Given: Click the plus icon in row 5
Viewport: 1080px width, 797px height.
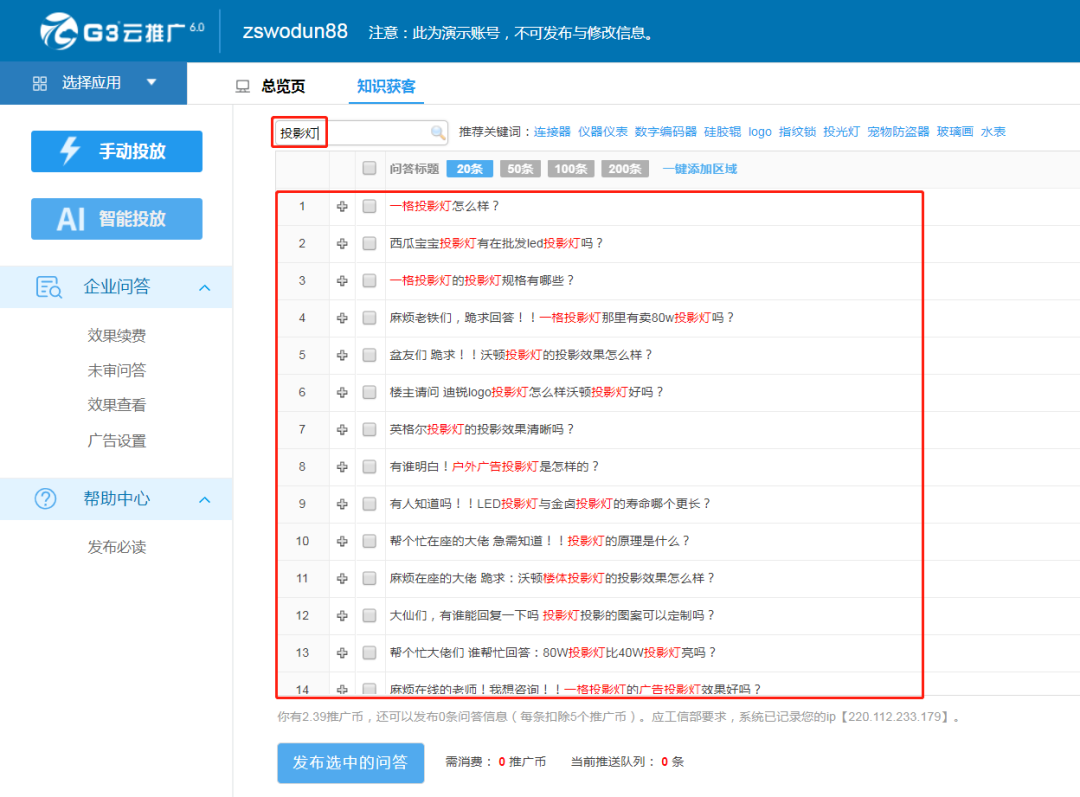Looking at the screenshot, I should (342, 355).
